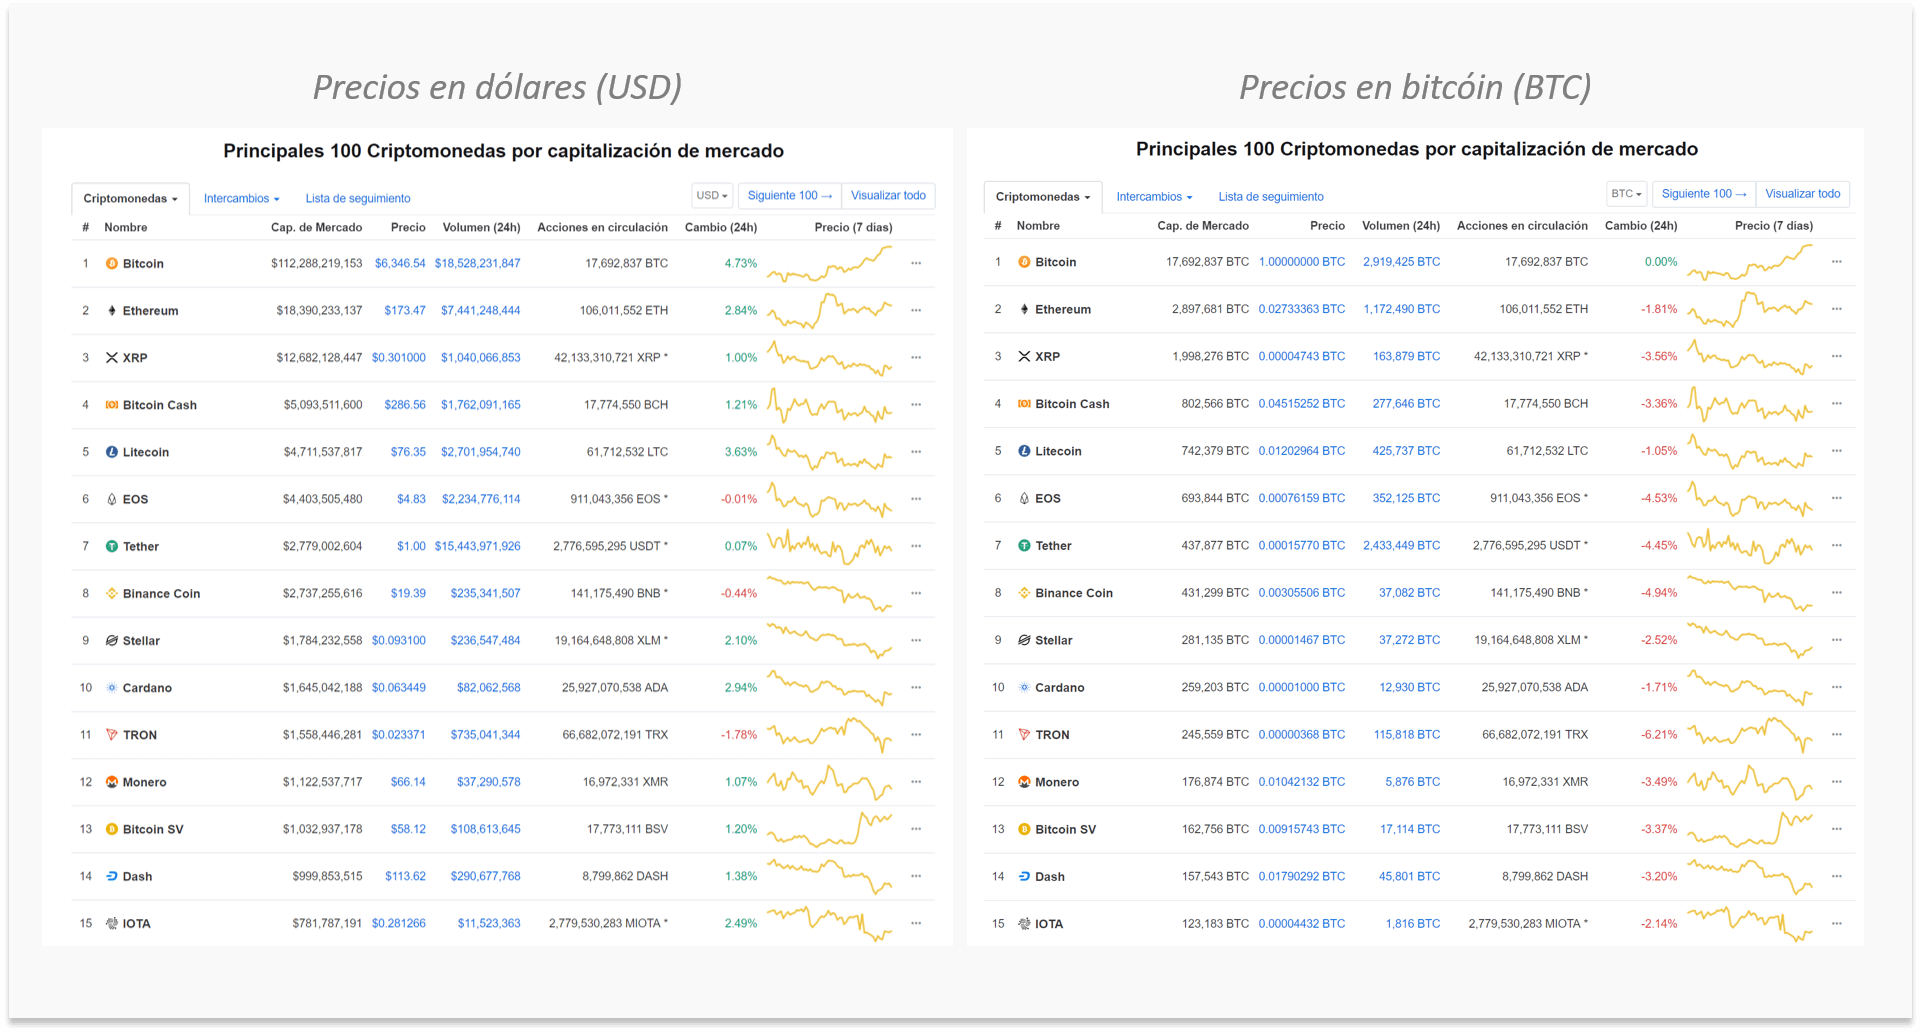Sort by Volumen (24h) in USD table
This screenshot has width=1921, height=1033.
481,228
